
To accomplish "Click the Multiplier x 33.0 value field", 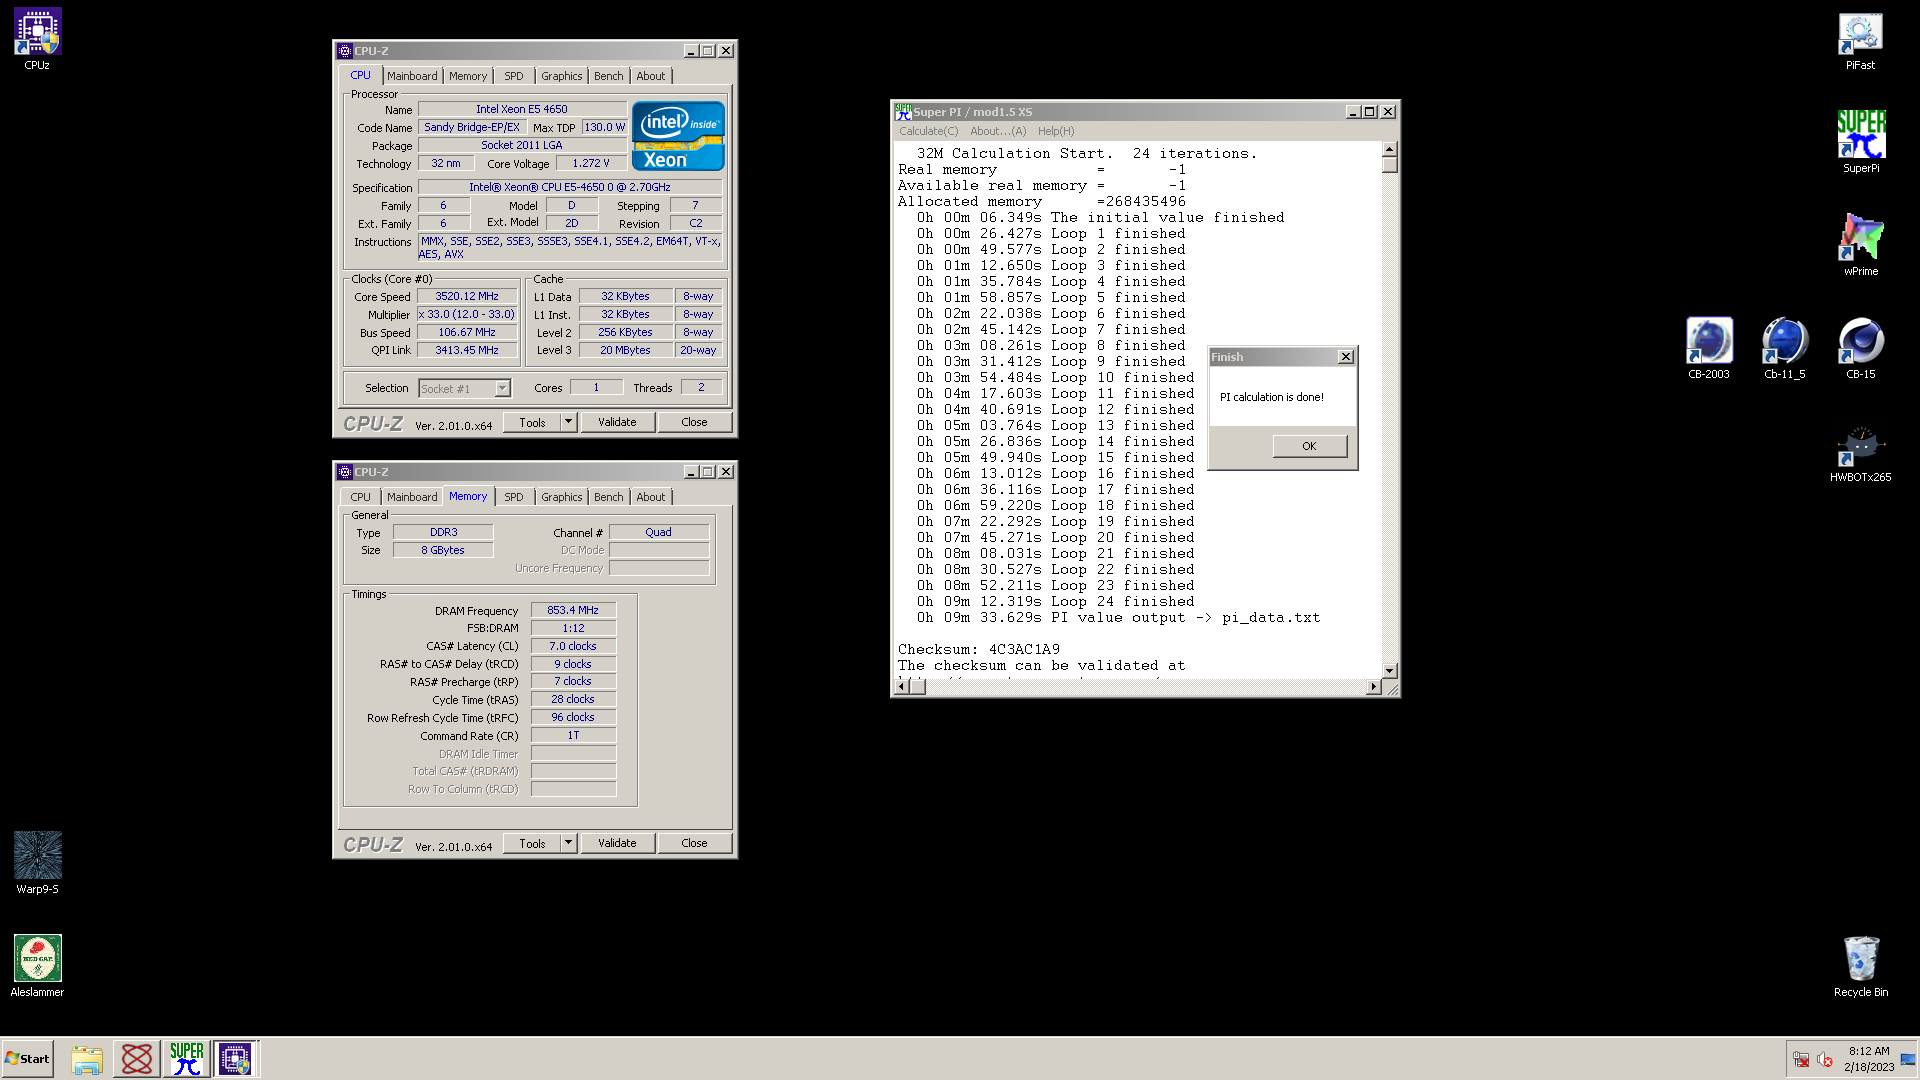I will click(467, 314).
